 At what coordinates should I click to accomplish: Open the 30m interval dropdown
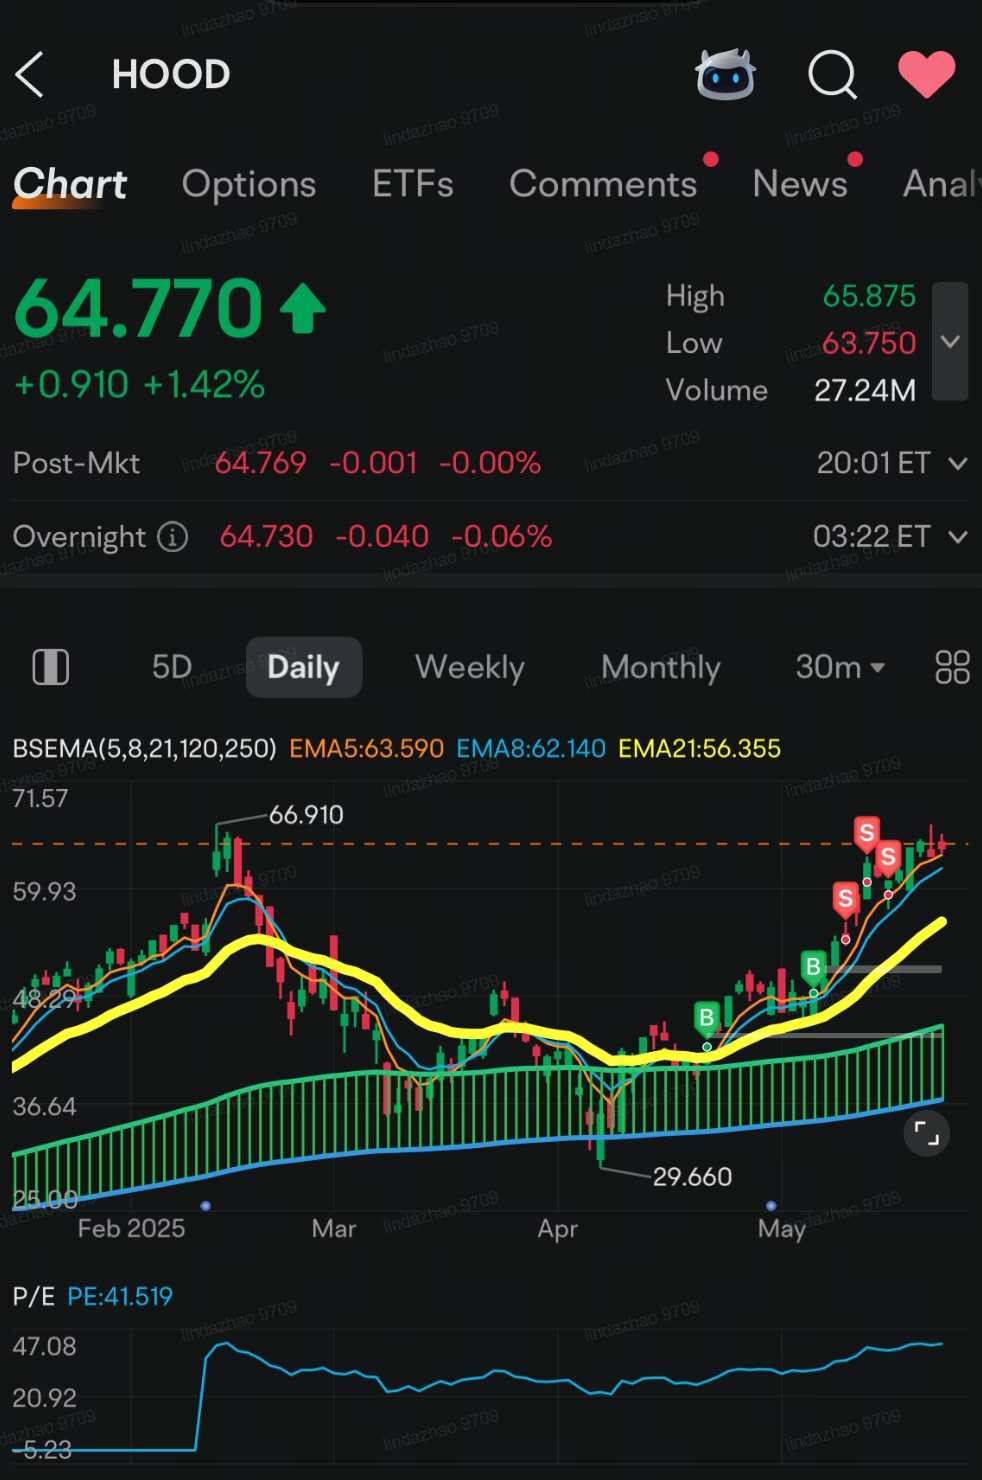pyautogui.click(x=840, y=666)
